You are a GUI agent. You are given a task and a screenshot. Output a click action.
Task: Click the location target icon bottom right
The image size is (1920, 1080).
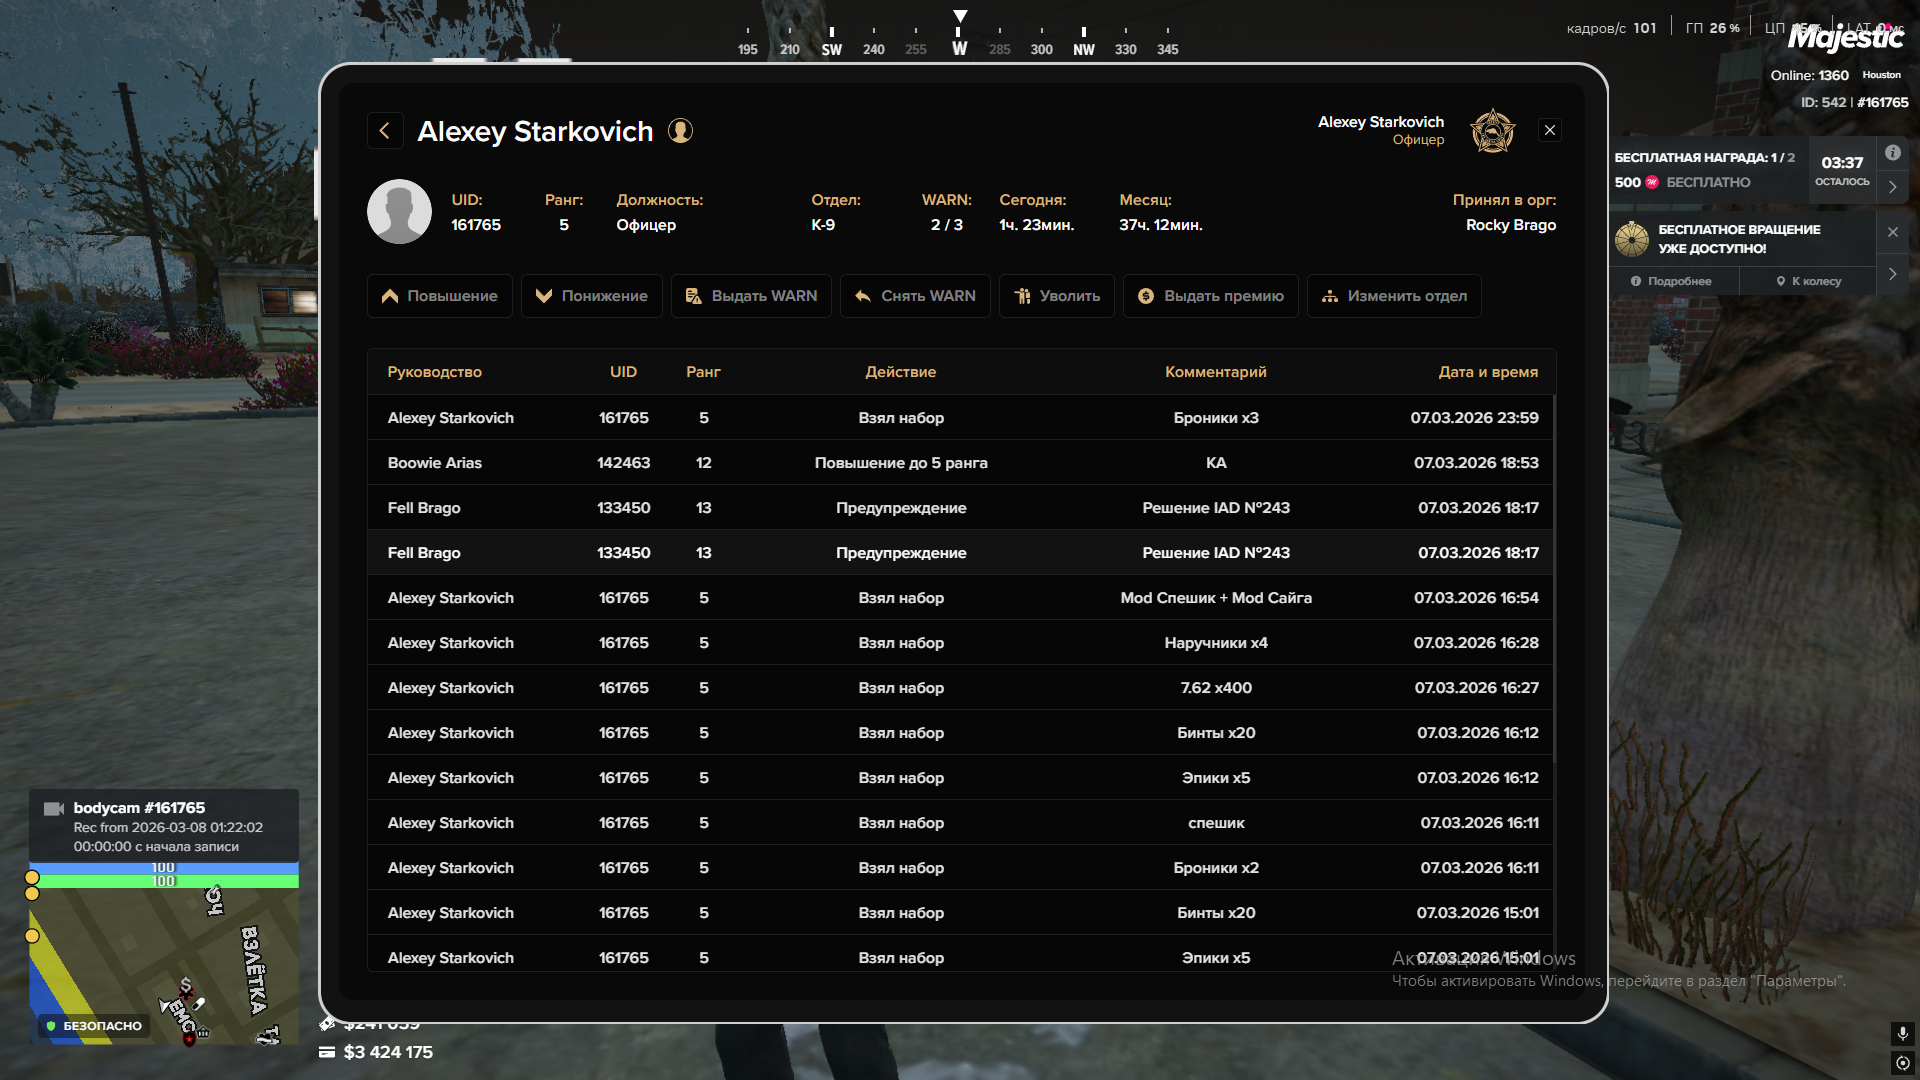[1902, 1063]
